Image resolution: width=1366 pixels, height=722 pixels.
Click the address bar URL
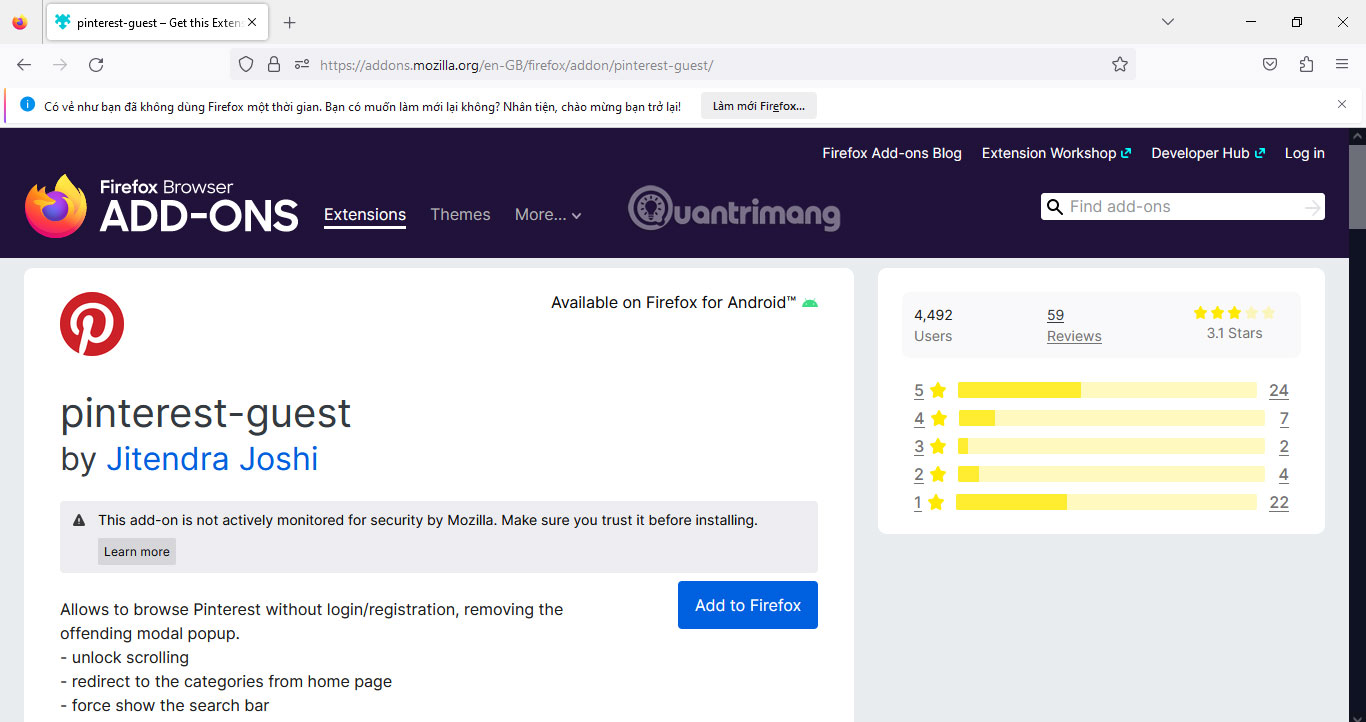pyautogui.click(x=516, y=65)
